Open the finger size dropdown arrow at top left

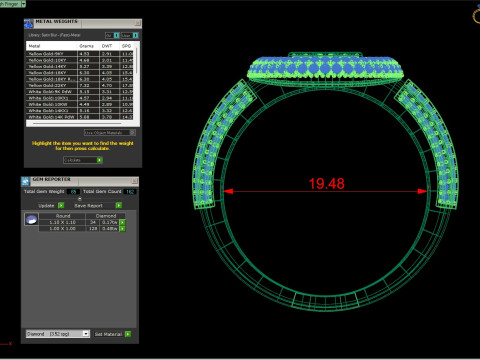pos(23,4)
